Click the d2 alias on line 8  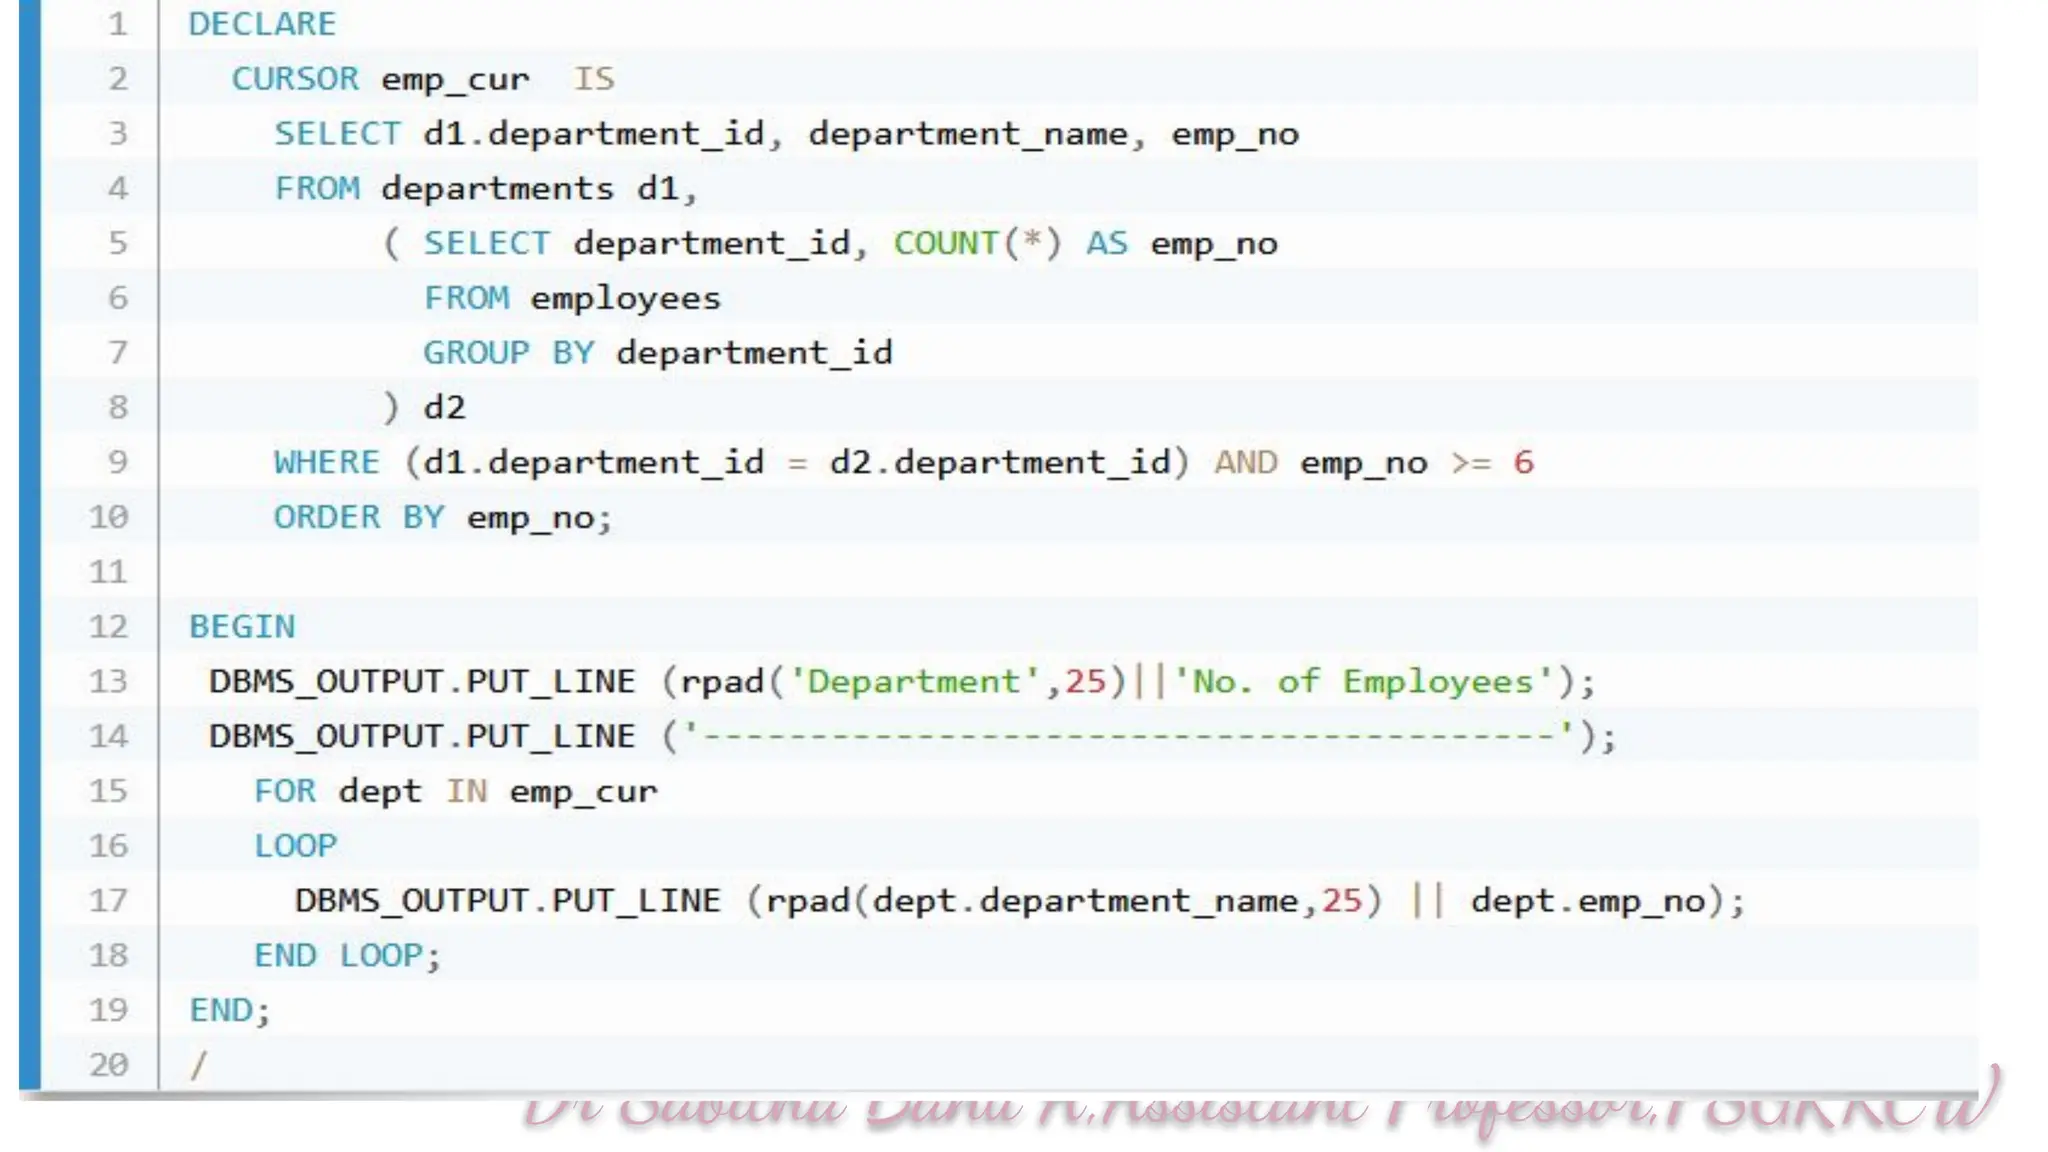tap(444, 408)
